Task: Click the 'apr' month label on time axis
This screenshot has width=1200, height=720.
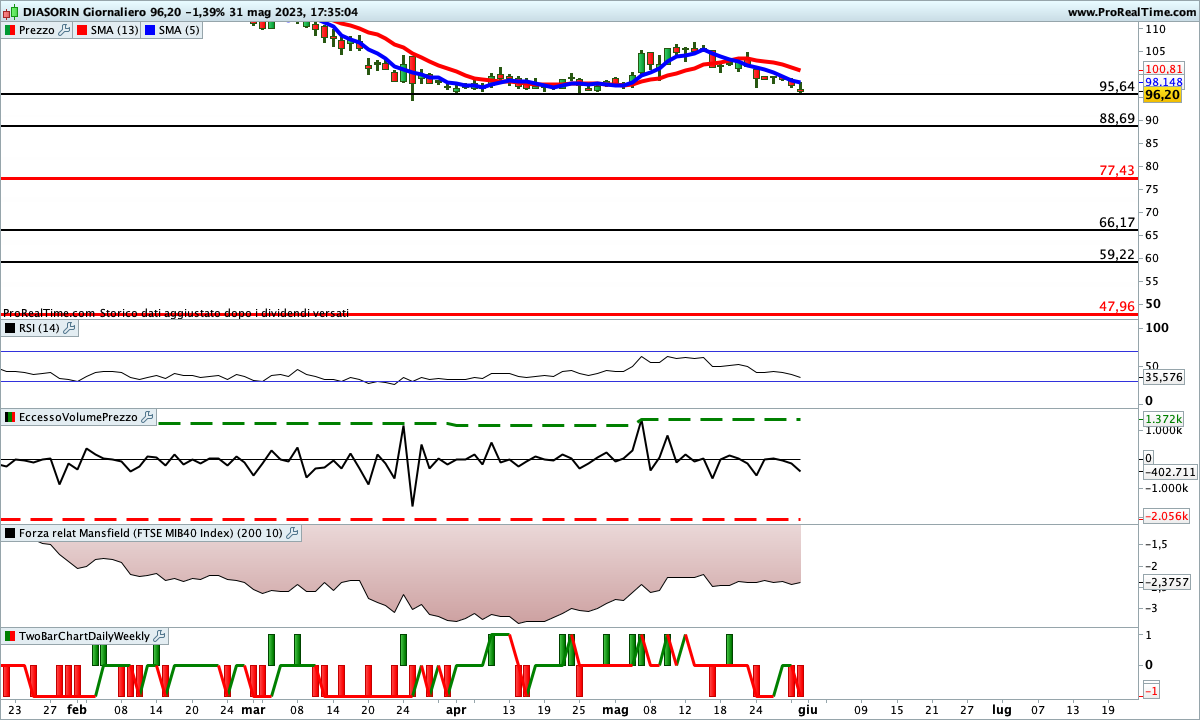Action: point(456,710)
